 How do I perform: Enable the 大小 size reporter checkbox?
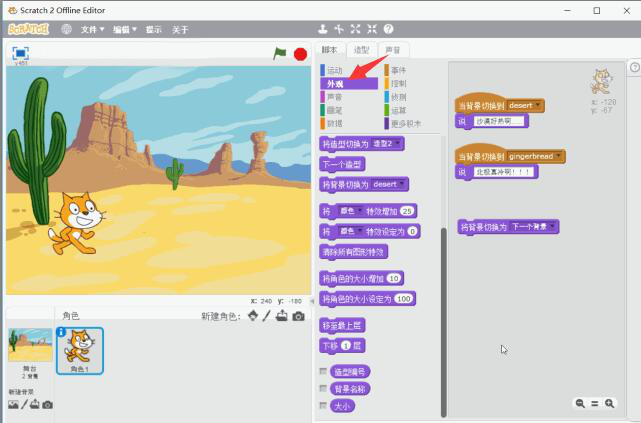click(323, 405)
